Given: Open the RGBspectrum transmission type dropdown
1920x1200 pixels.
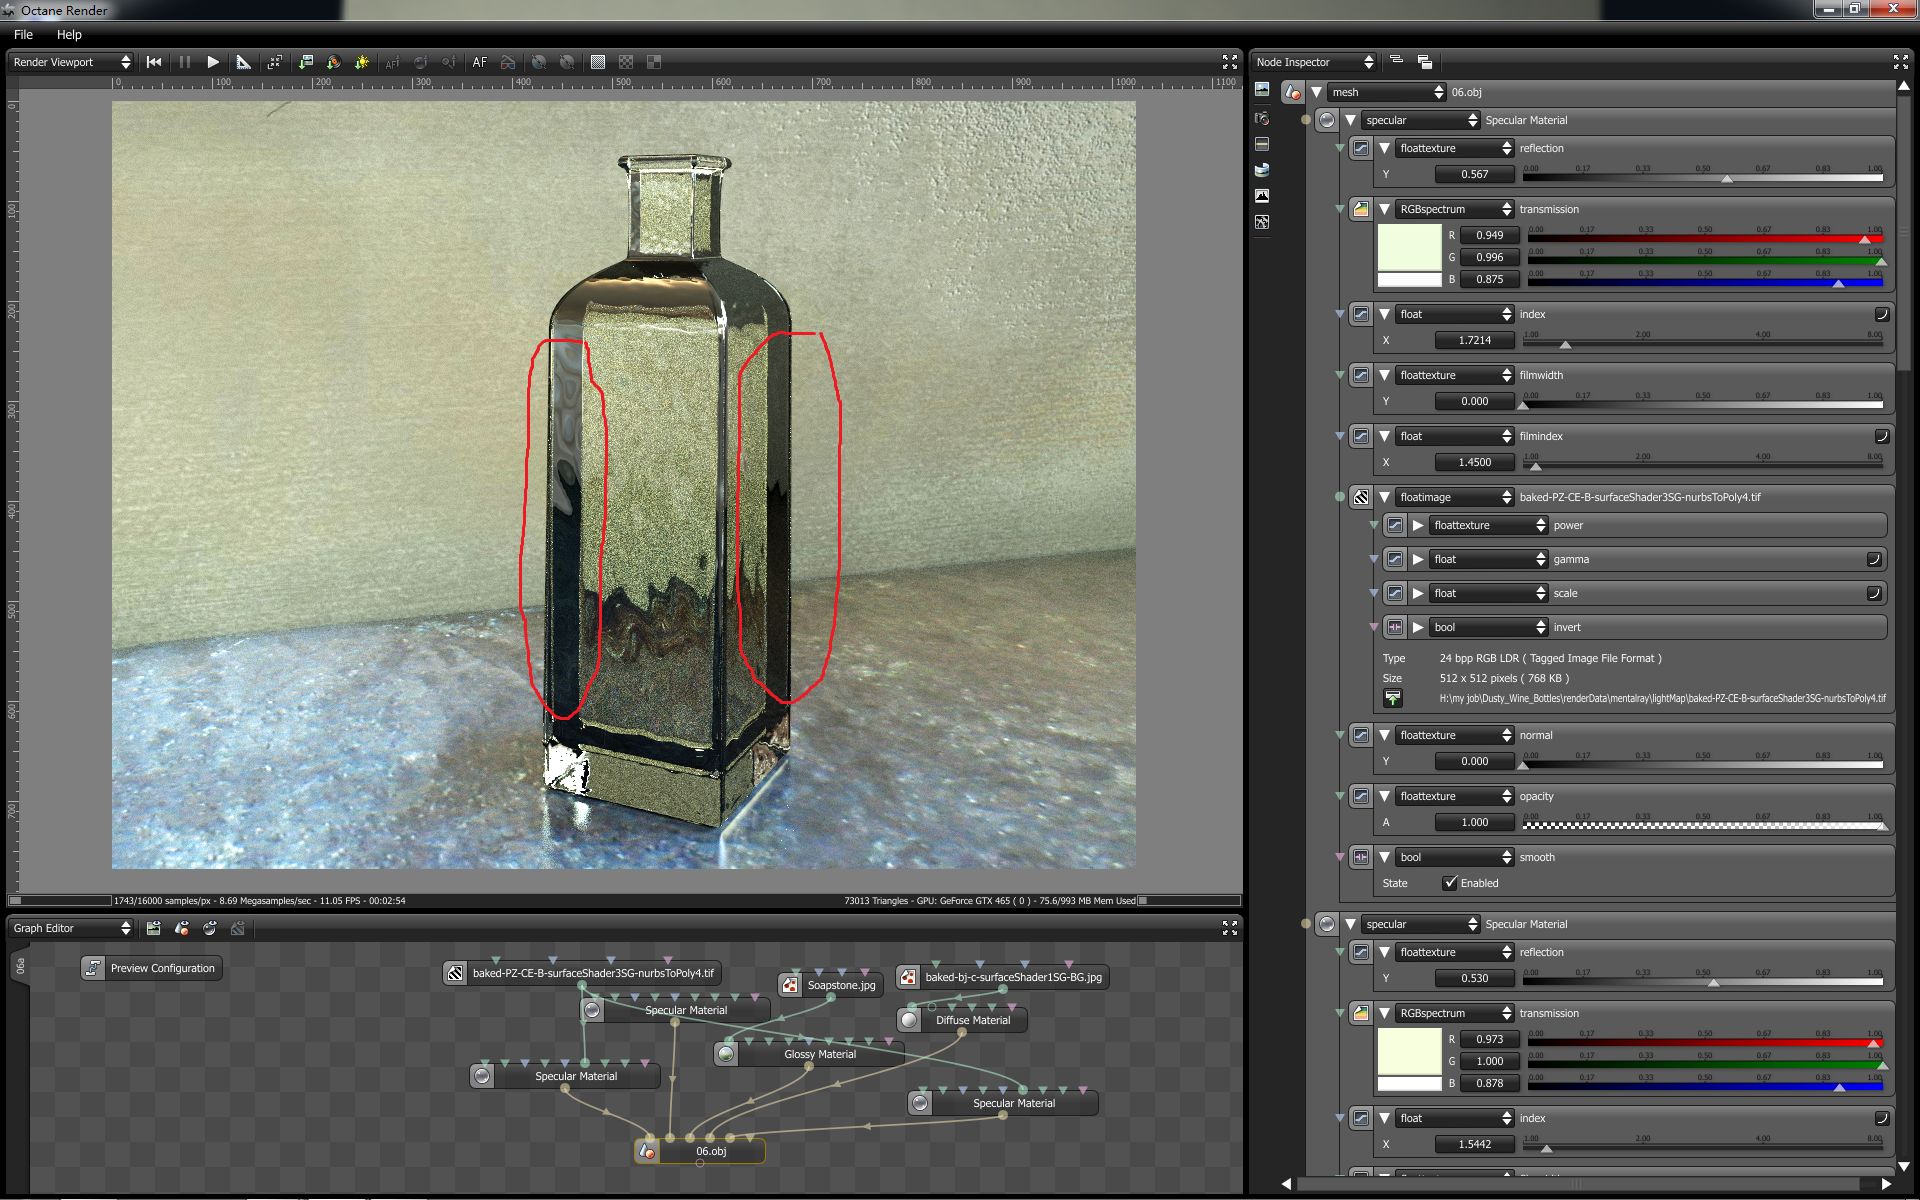Looking at the screenshot, I should pos(1455,209).
